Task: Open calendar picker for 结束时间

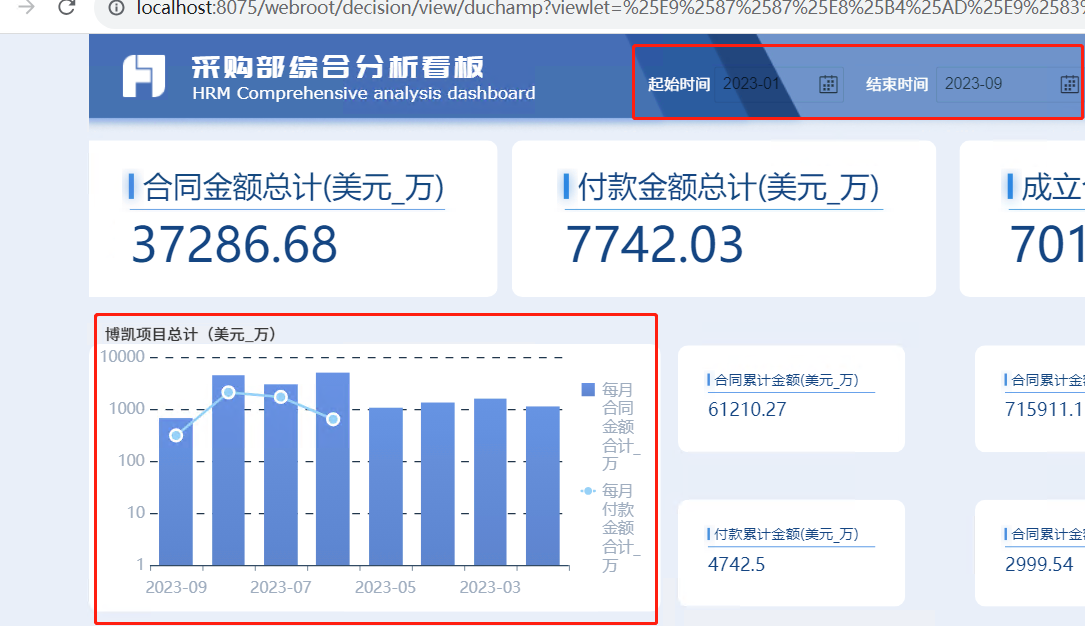Action: 1069,84
